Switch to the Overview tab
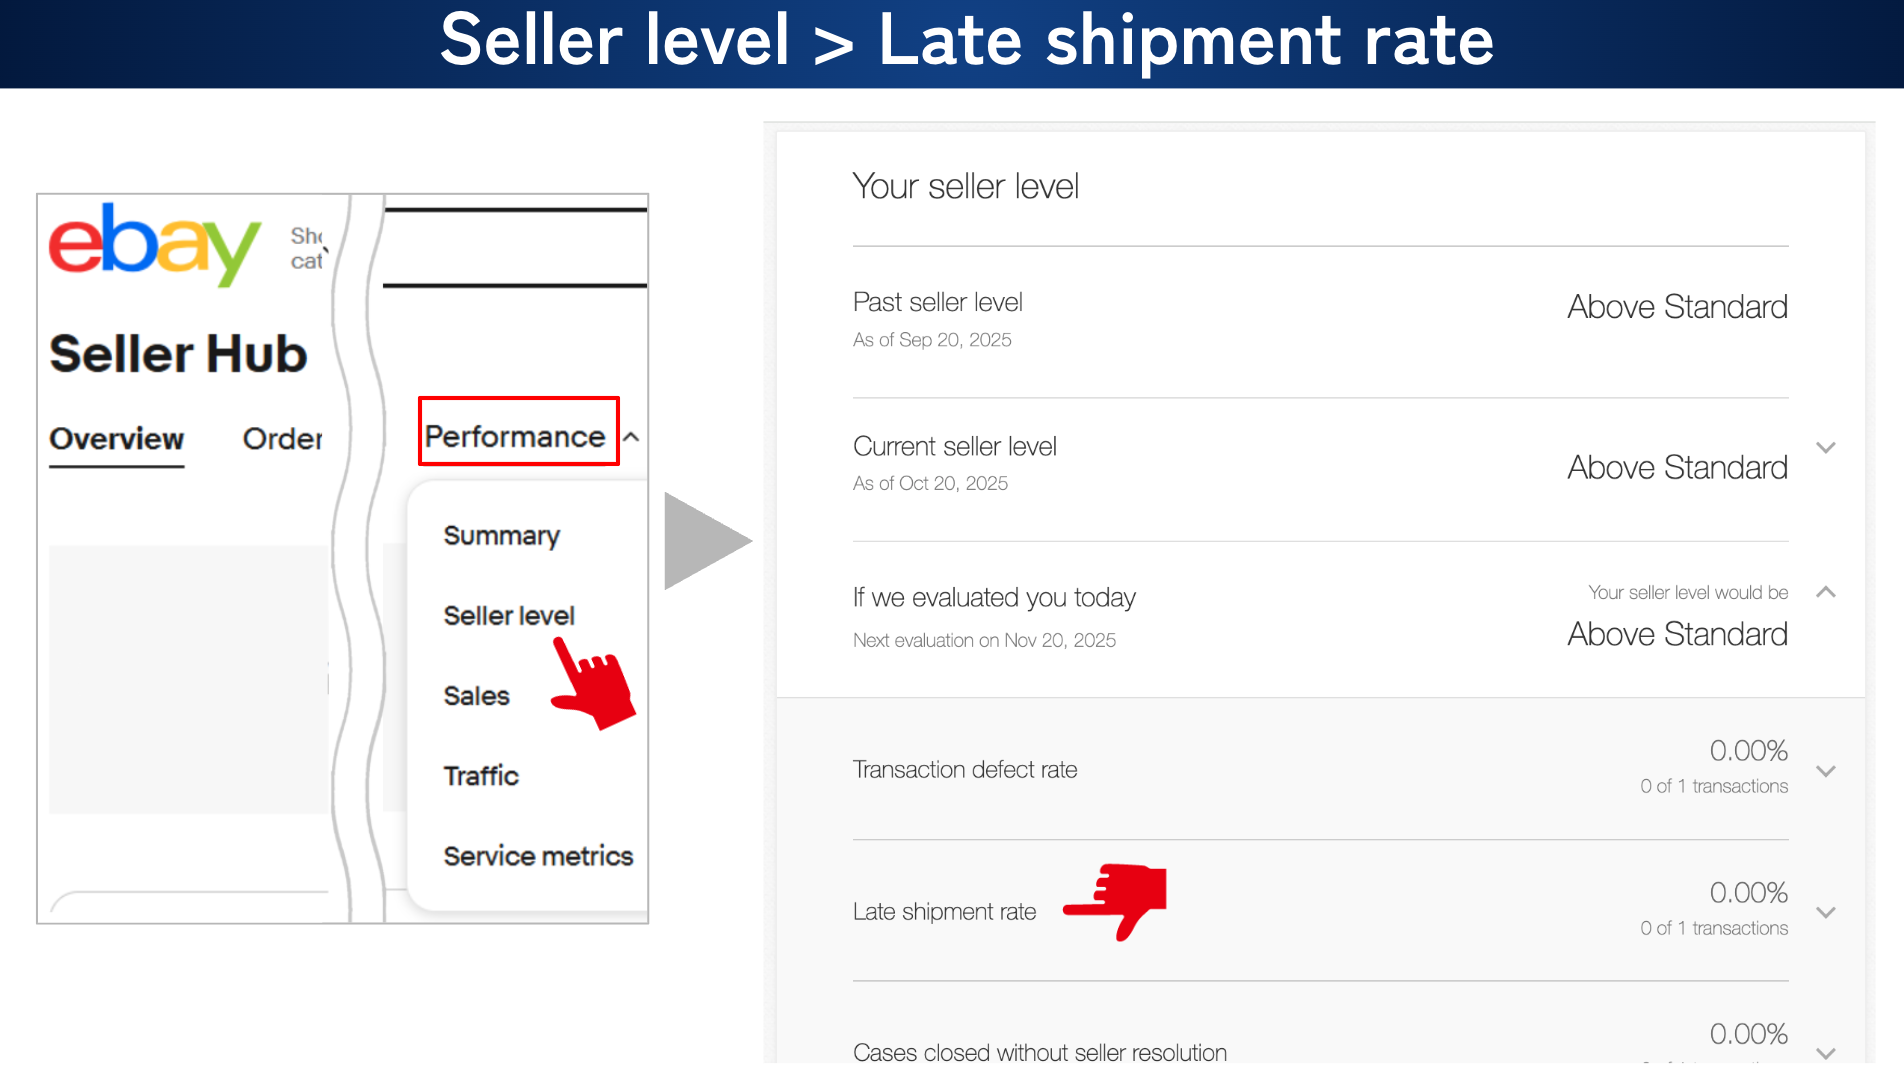 (x=116, y=439)
